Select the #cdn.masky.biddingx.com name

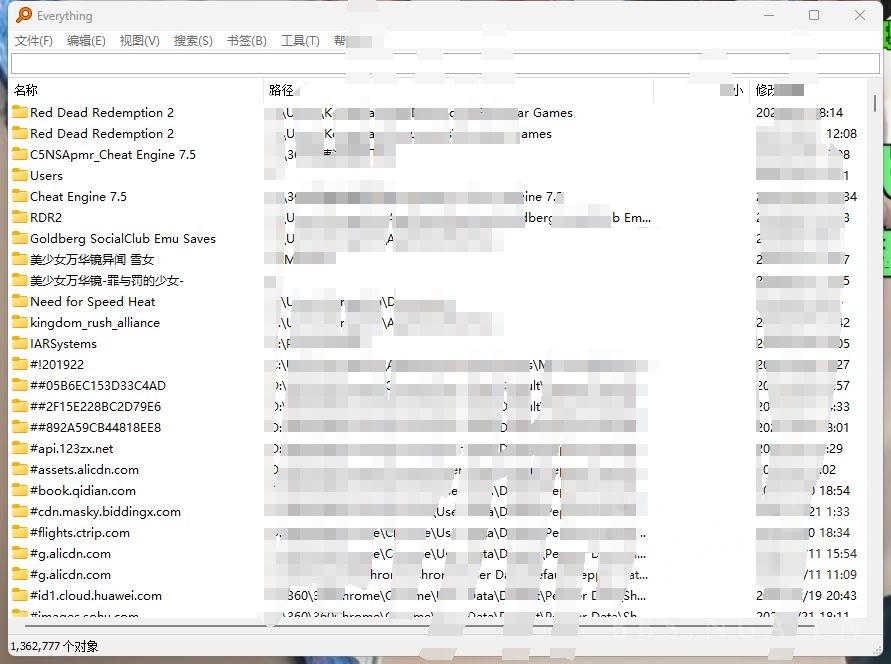106,512
